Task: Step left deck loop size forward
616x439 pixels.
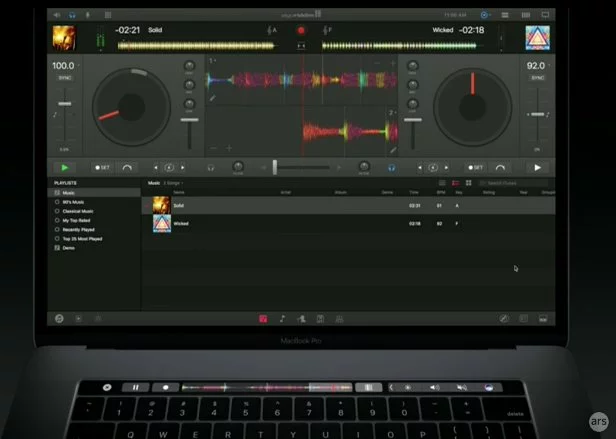Action: point(183,168)
